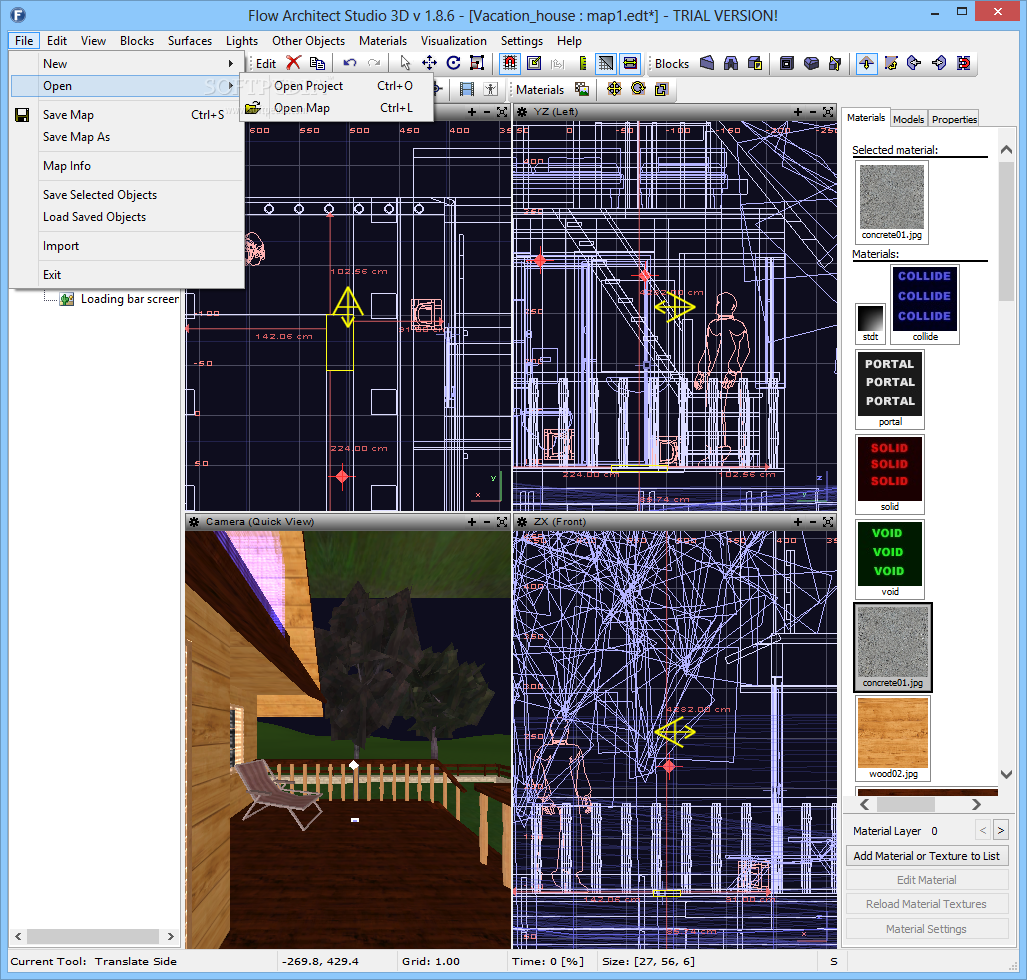Click the block right-arrow icon
Image resolution: width=1027 pixels, height=980 pixels.
[x=939, y=63]
